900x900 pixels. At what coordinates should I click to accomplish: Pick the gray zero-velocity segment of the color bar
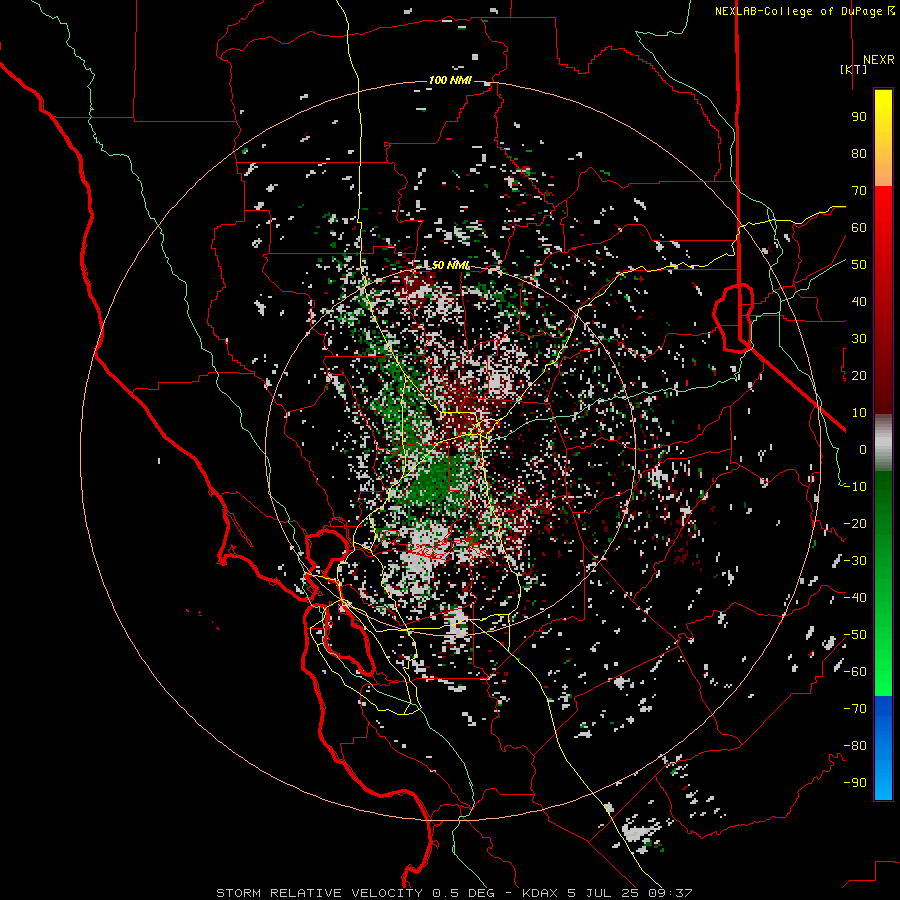point(883,442)
